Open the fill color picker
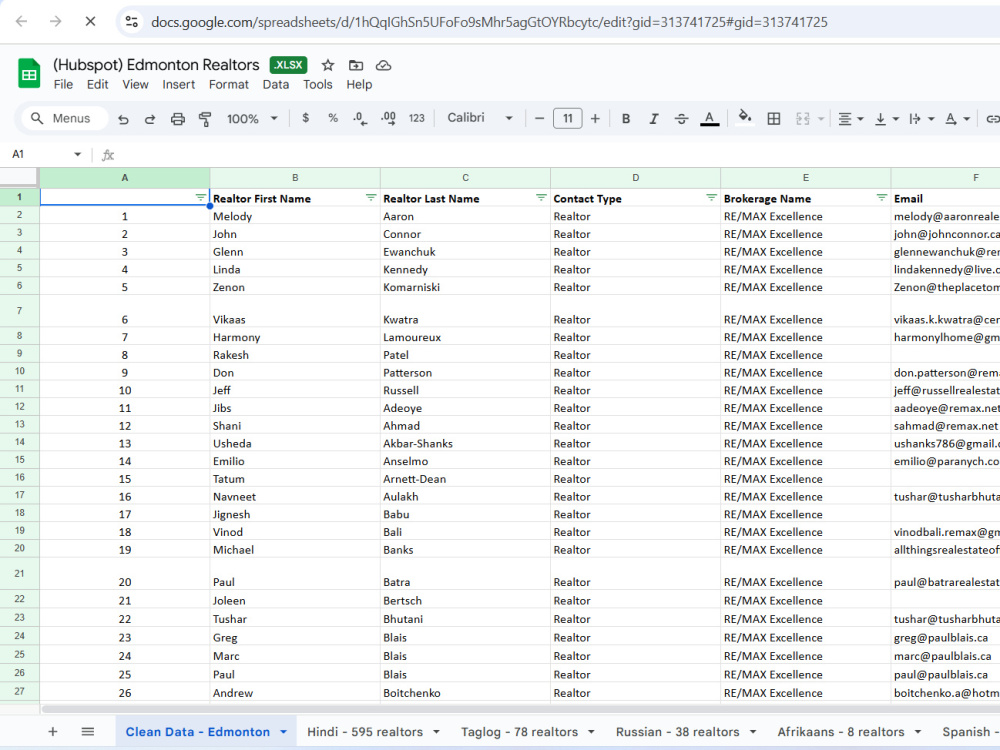1000x750 pixels. [x=744, y=118]
